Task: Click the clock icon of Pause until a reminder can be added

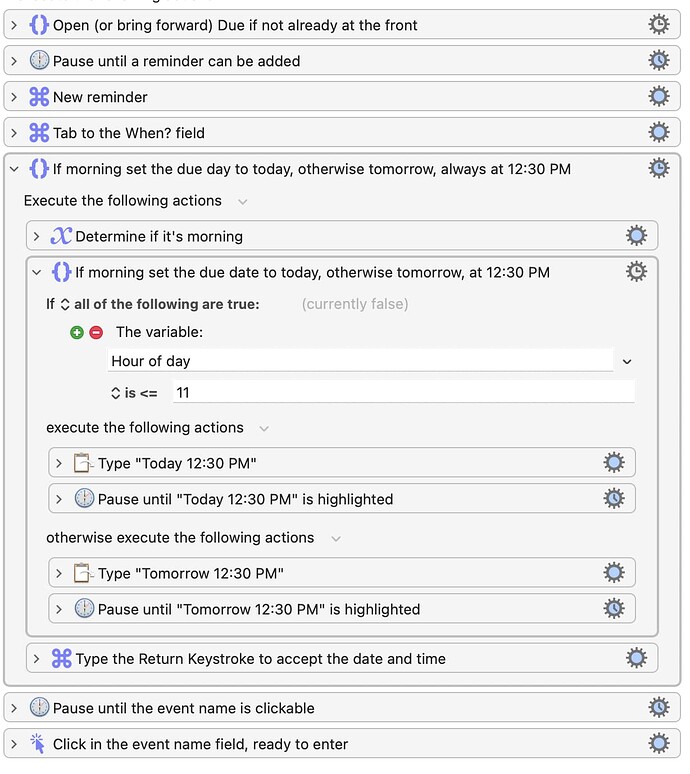Action: [39, 60]
